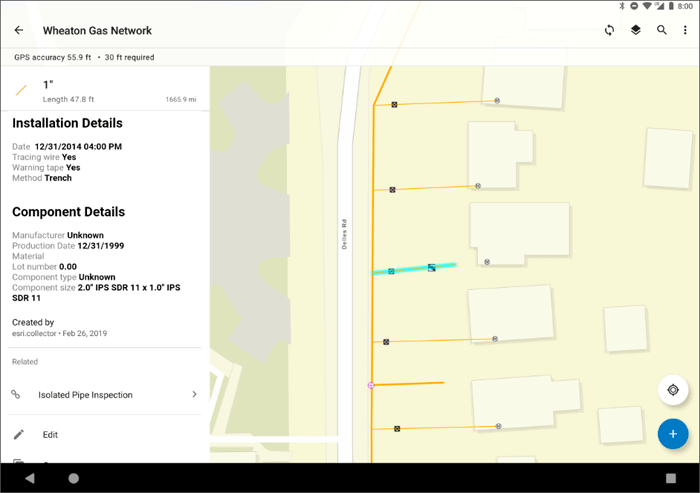Tap the '1665.9 mi' distance text

pos(181,99)
